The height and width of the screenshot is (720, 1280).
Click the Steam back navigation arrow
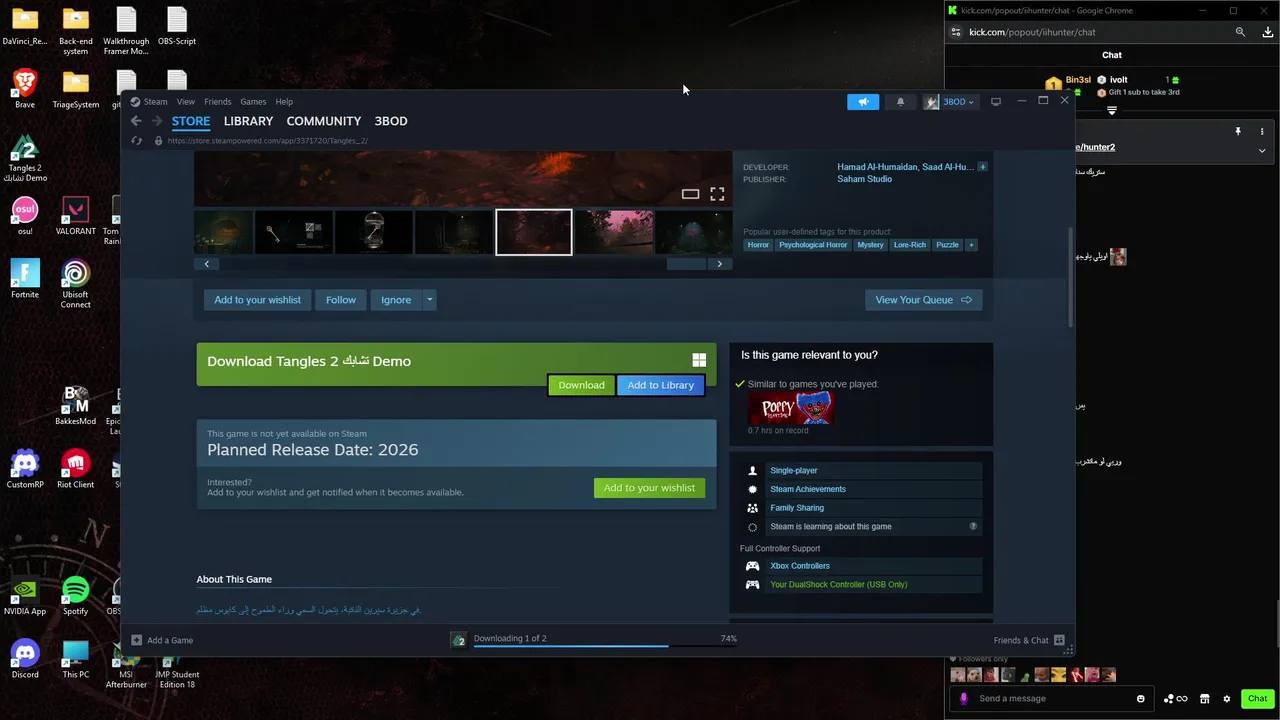click(x=136, y=121)
